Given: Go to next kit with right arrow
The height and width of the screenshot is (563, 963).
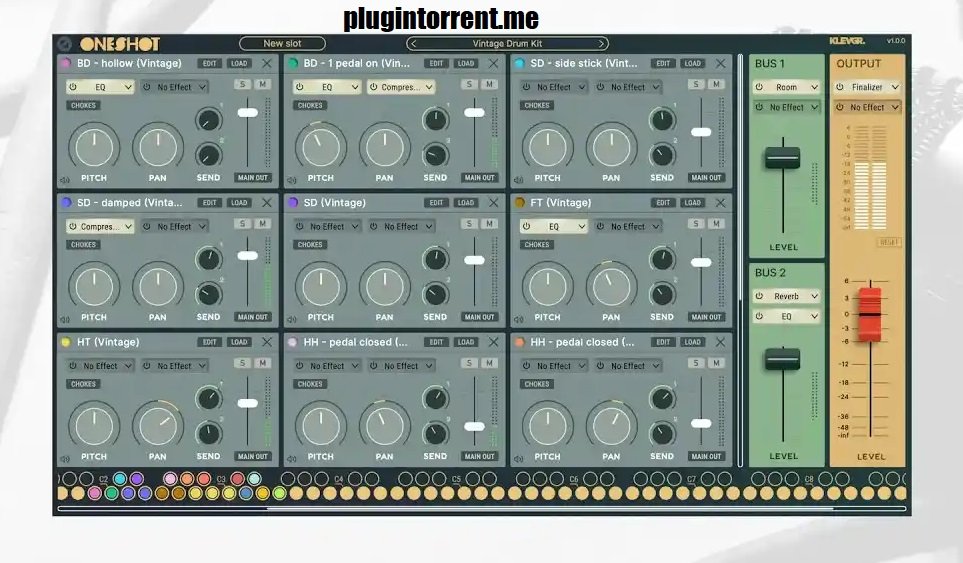Looking at the screenshot, I should [x=601, y=44].
